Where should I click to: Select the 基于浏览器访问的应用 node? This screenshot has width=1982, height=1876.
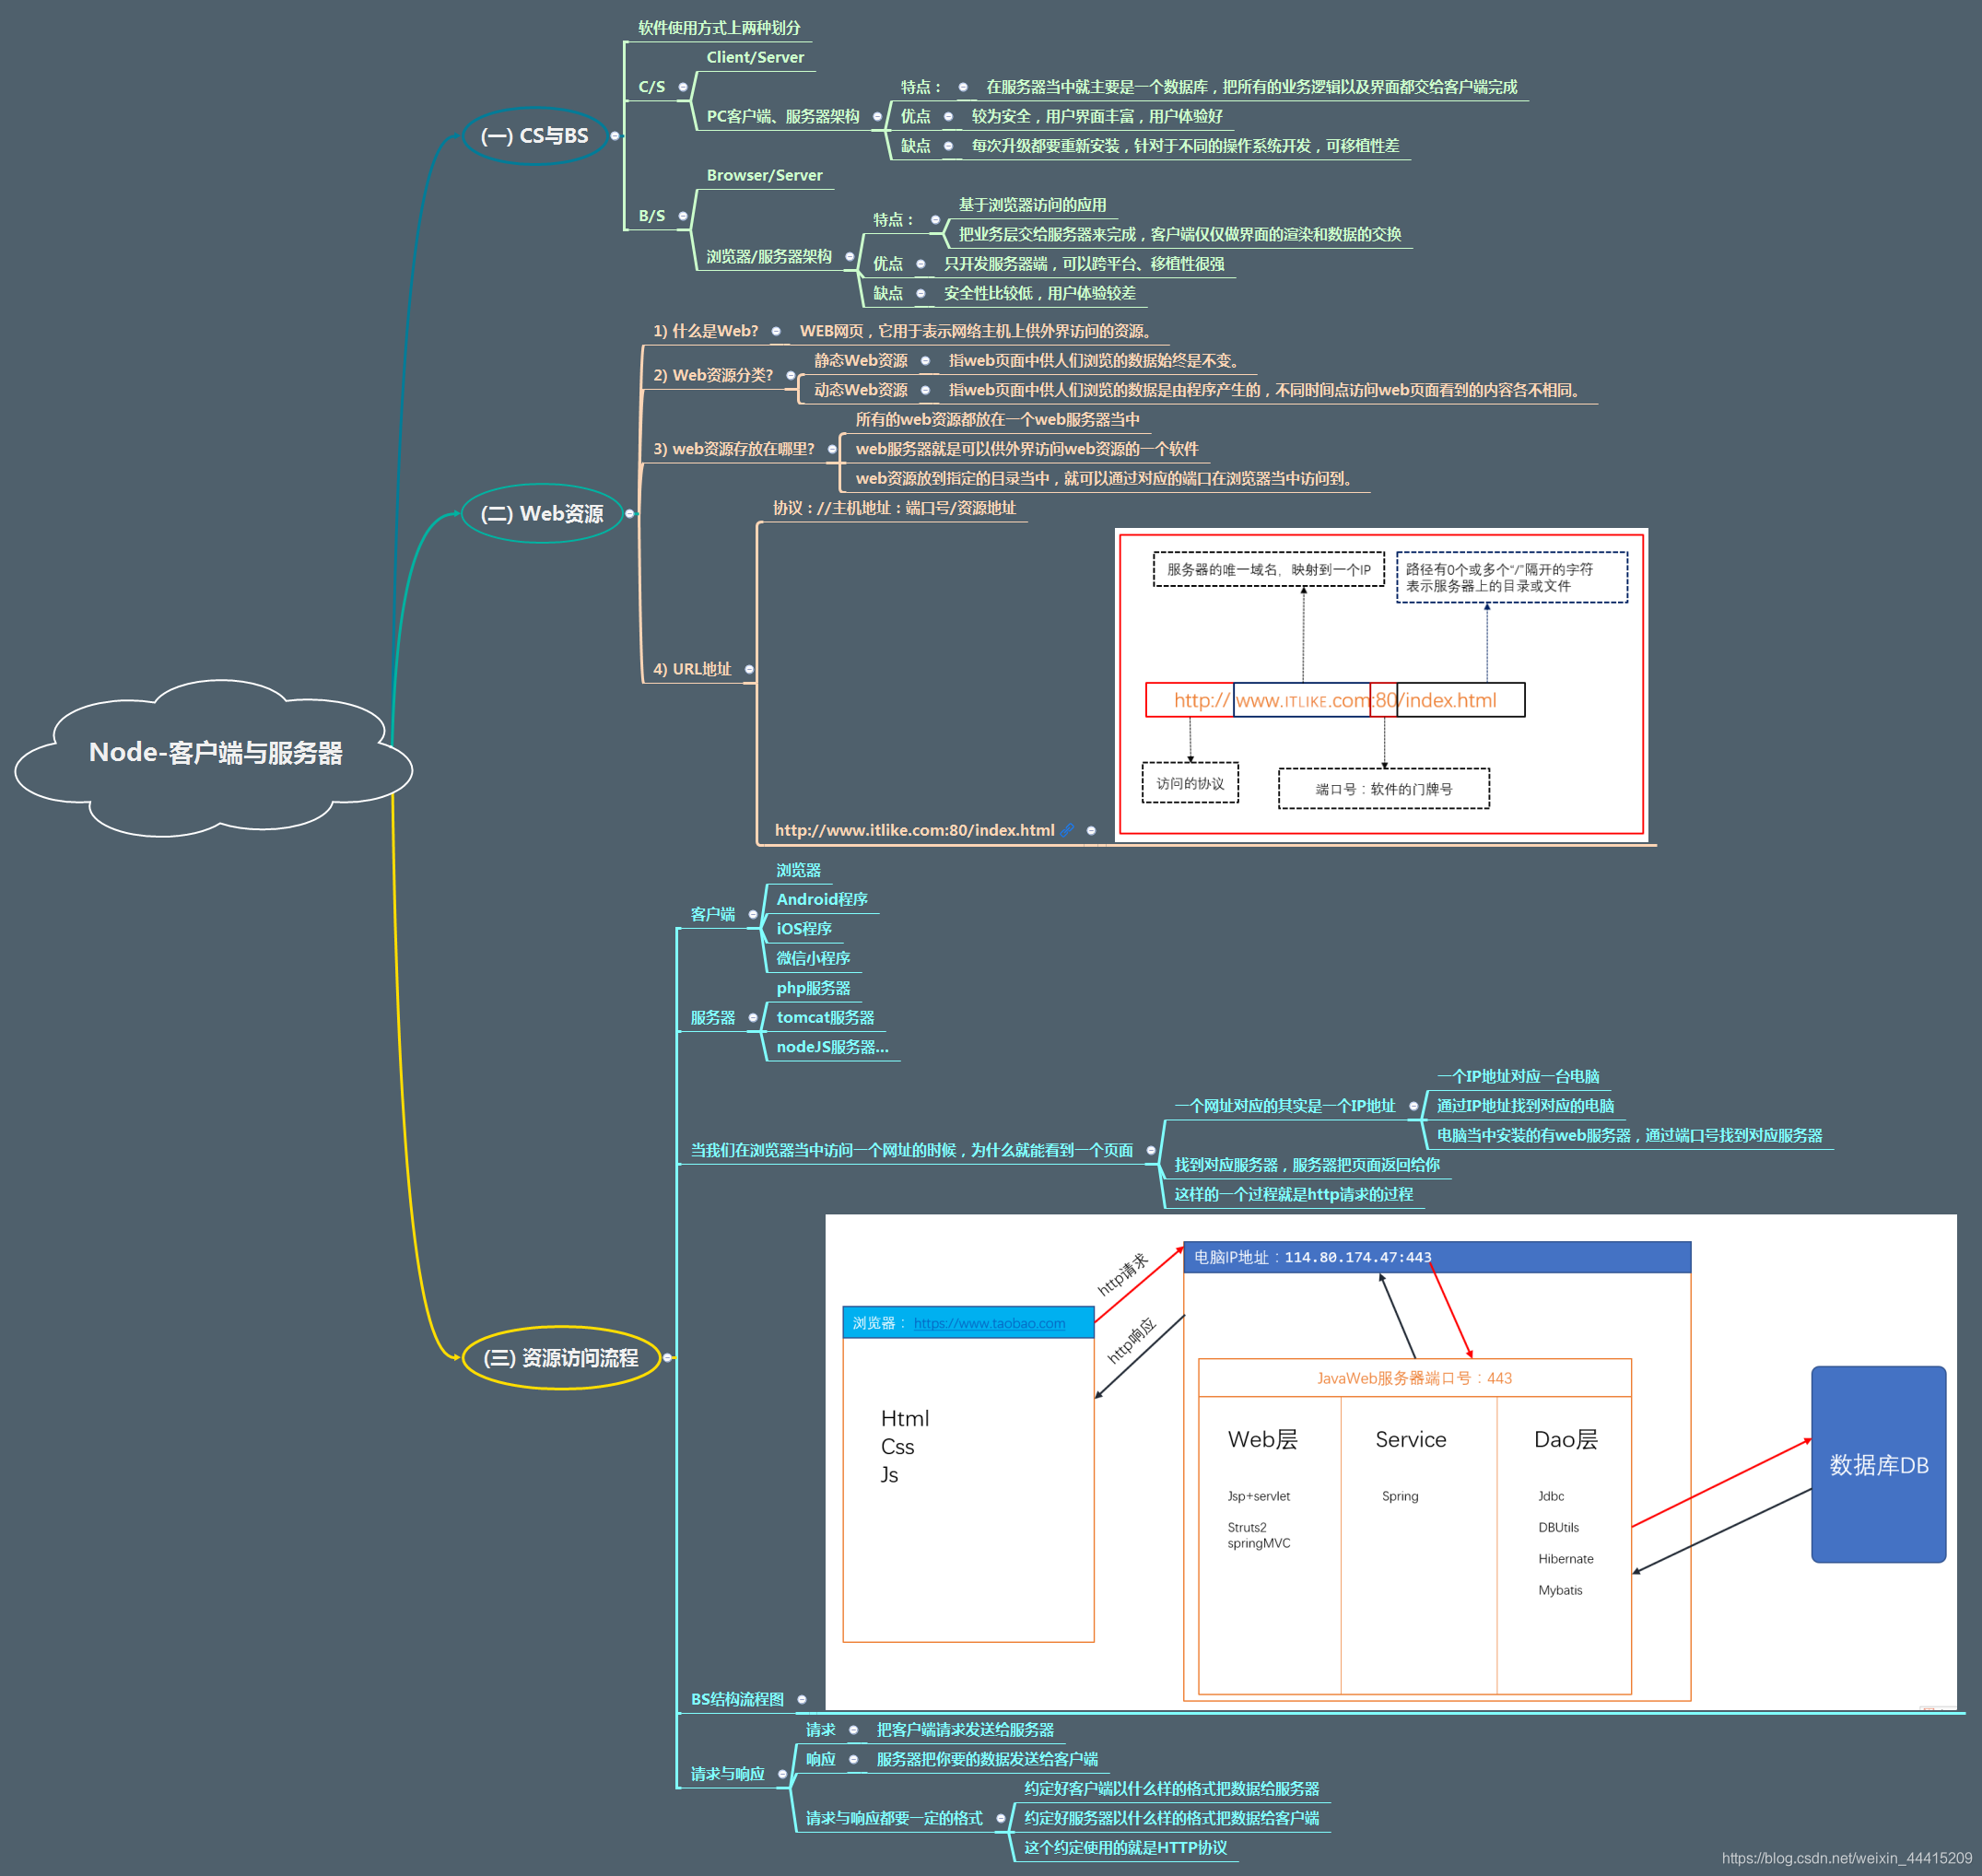tap(1032, 205)
